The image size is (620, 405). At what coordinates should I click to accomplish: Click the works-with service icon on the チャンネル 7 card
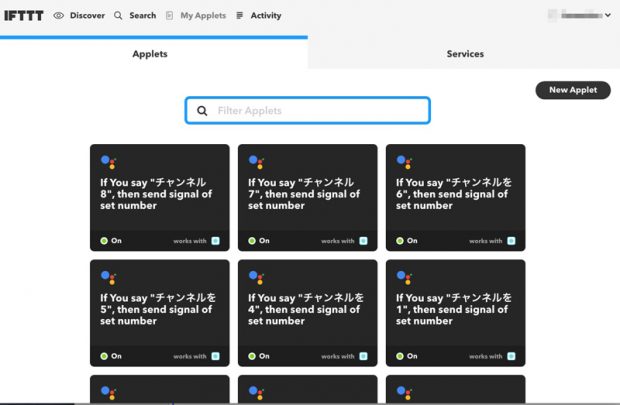pyautogui.click(x=363, y=241)
